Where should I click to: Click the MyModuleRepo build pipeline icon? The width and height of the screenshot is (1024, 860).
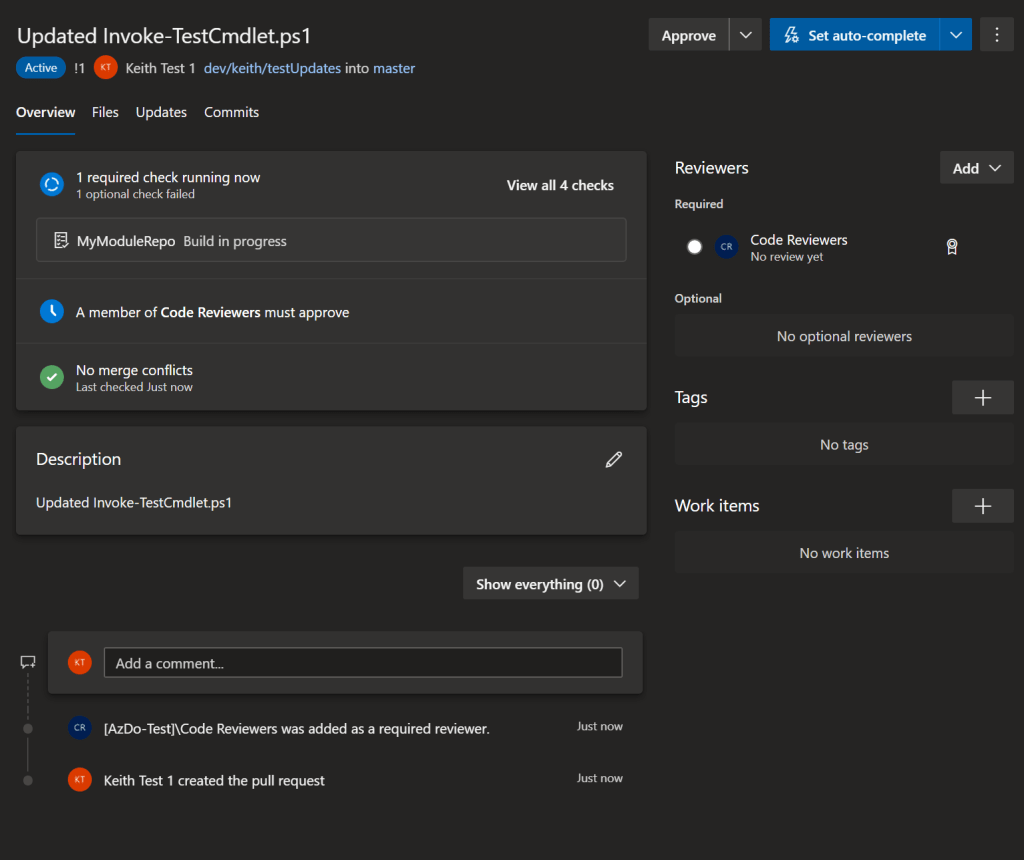point(60,241)
